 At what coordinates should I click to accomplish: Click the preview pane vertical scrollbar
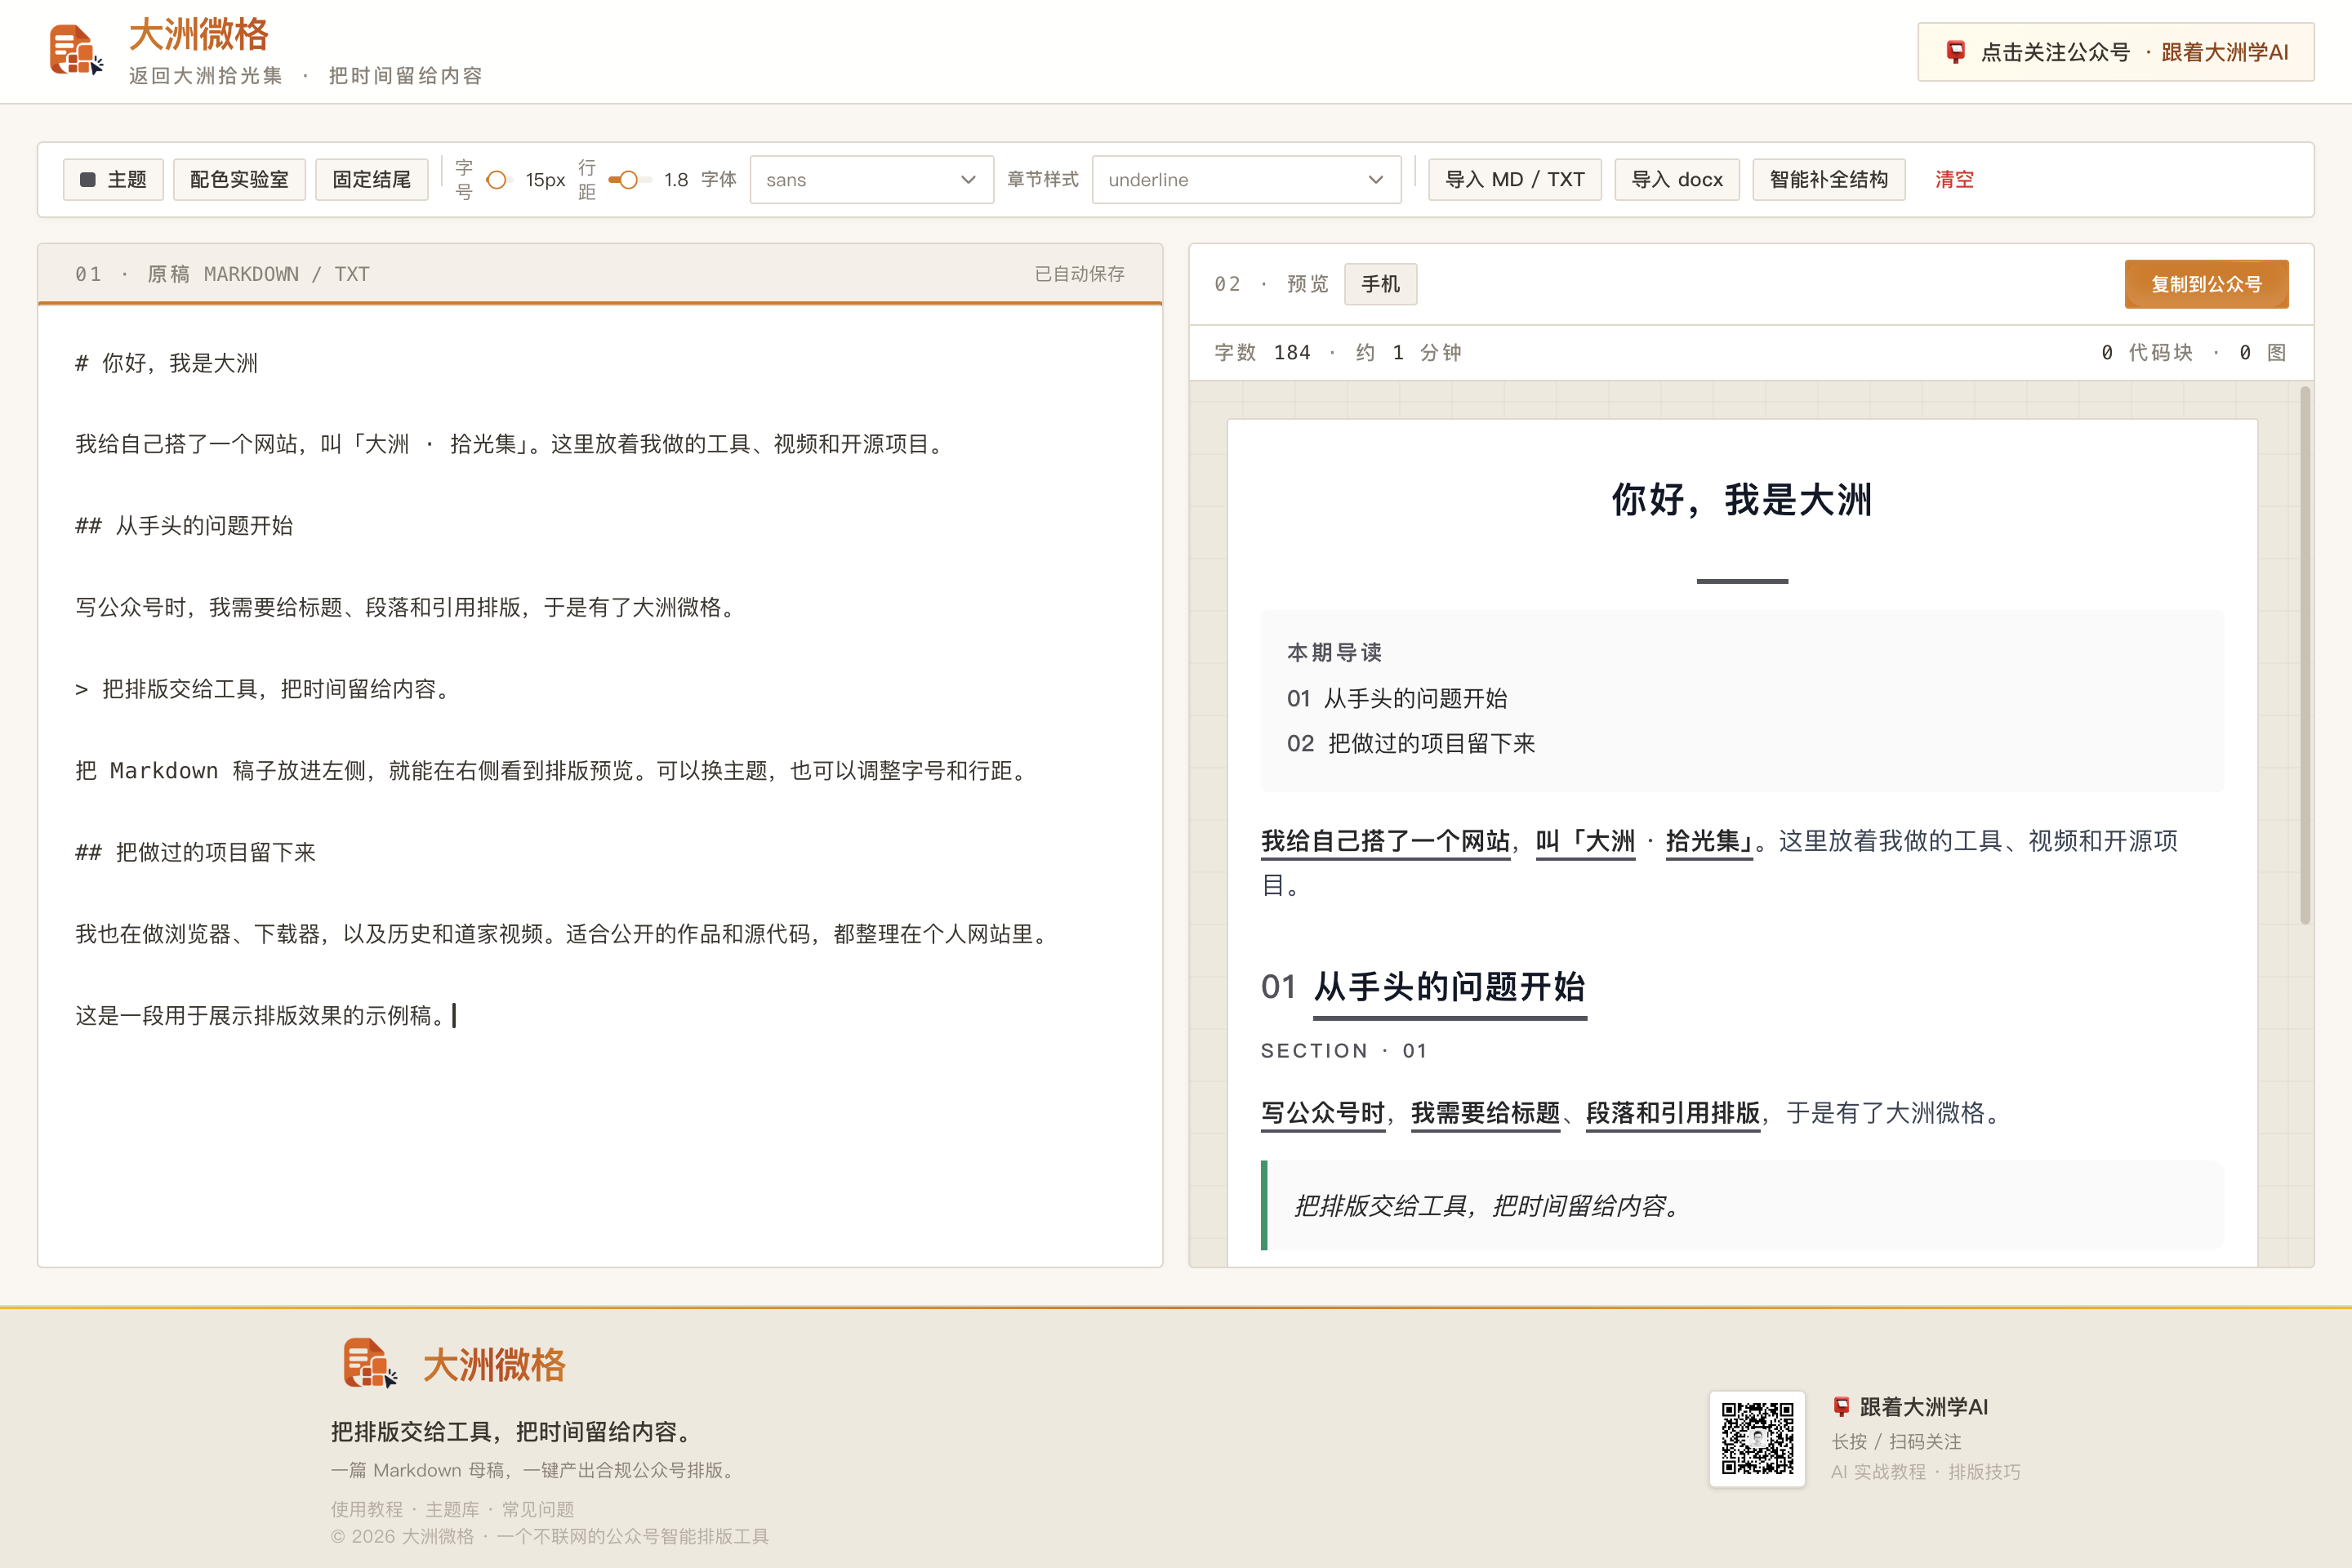click(2304, 655)
